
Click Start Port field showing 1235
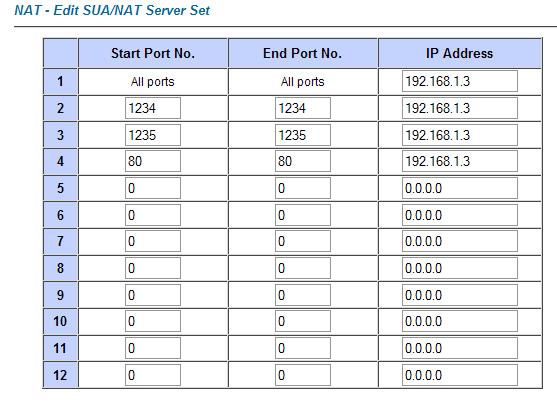pyautogui.click(x=153, y=135)
